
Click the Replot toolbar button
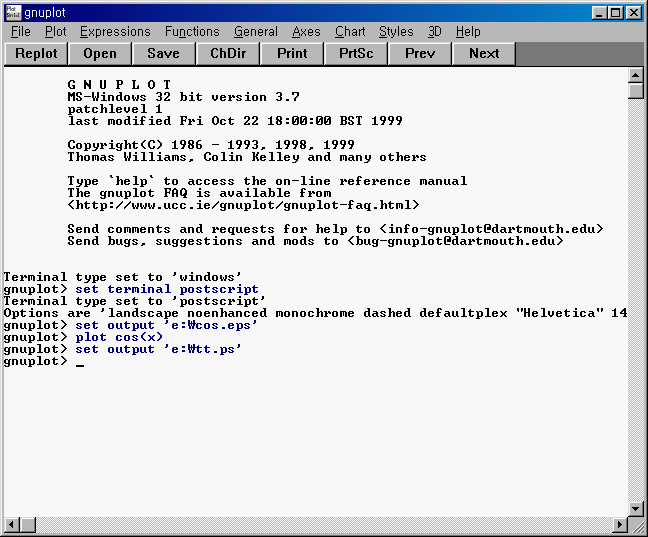[36, 54]
